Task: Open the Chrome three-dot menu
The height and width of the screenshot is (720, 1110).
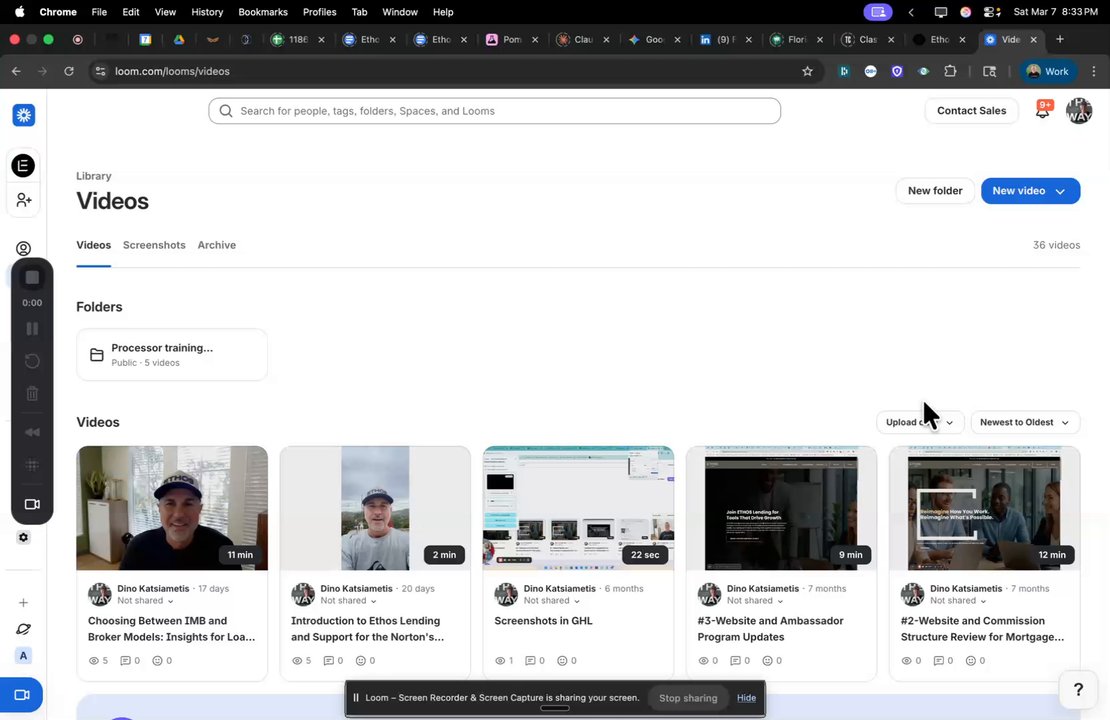Action: [x=1094, y=71]
